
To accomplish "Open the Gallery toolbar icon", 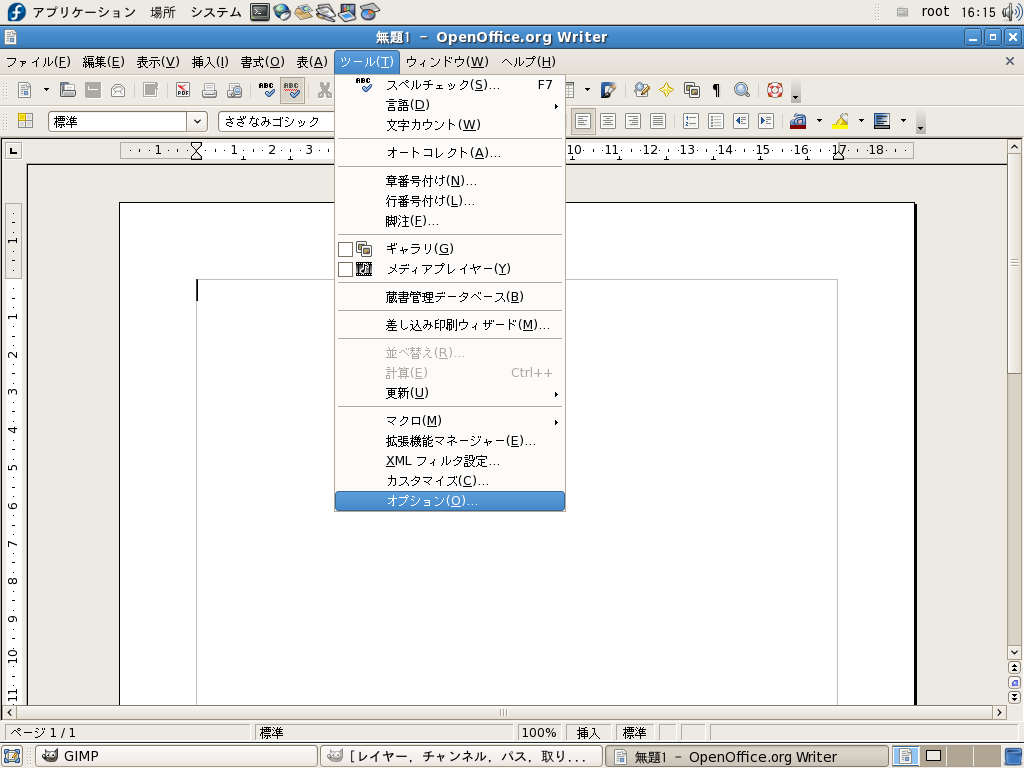I will (x=692, y=90).
